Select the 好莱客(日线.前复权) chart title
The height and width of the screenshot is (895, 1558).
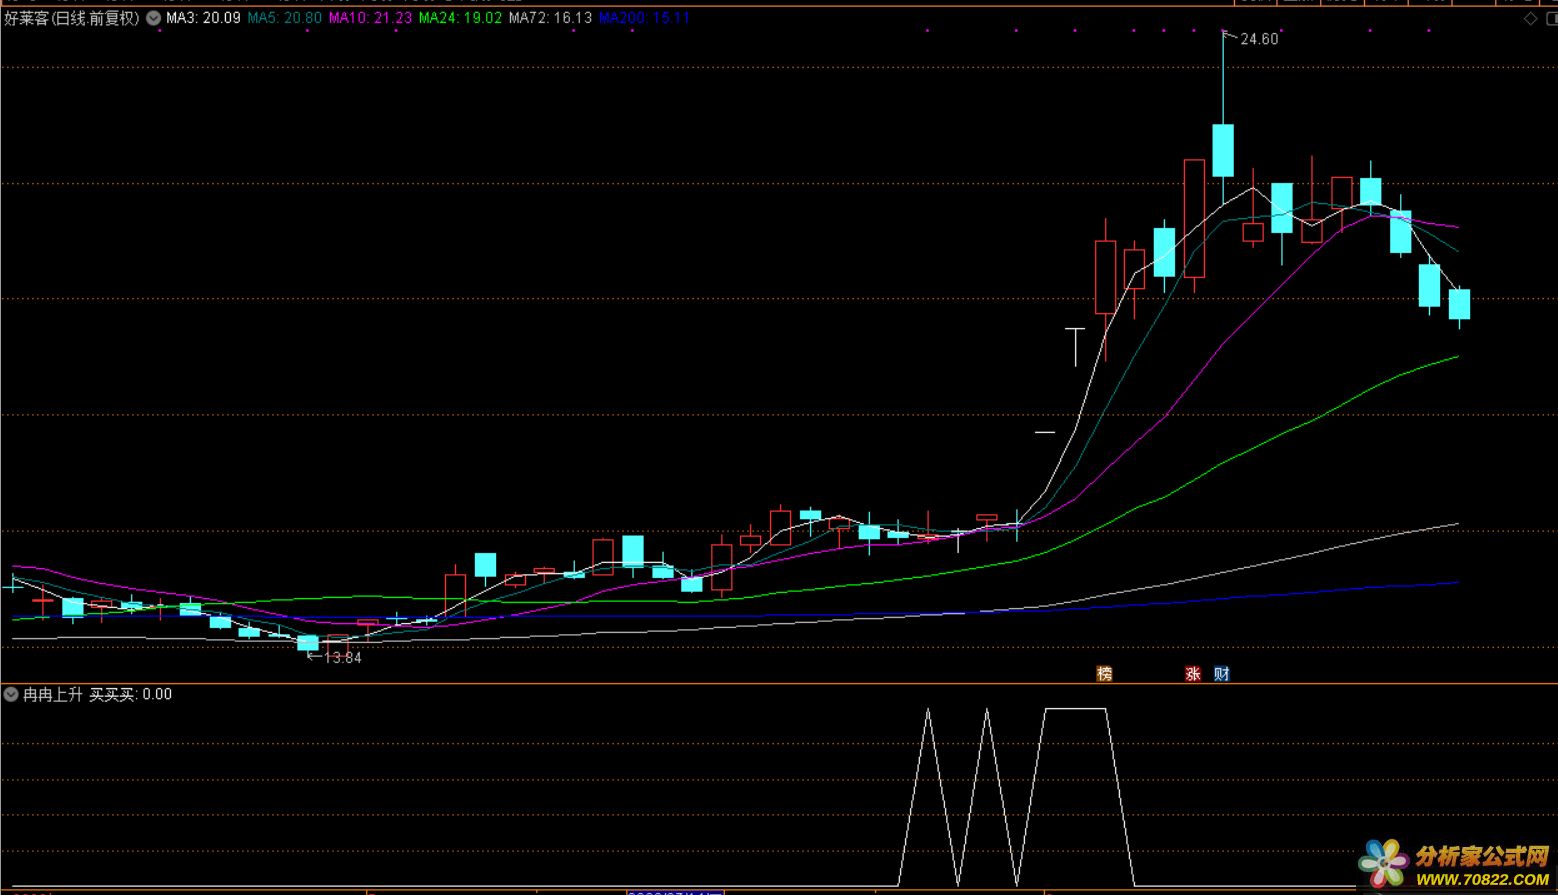(x=72, y=18)
